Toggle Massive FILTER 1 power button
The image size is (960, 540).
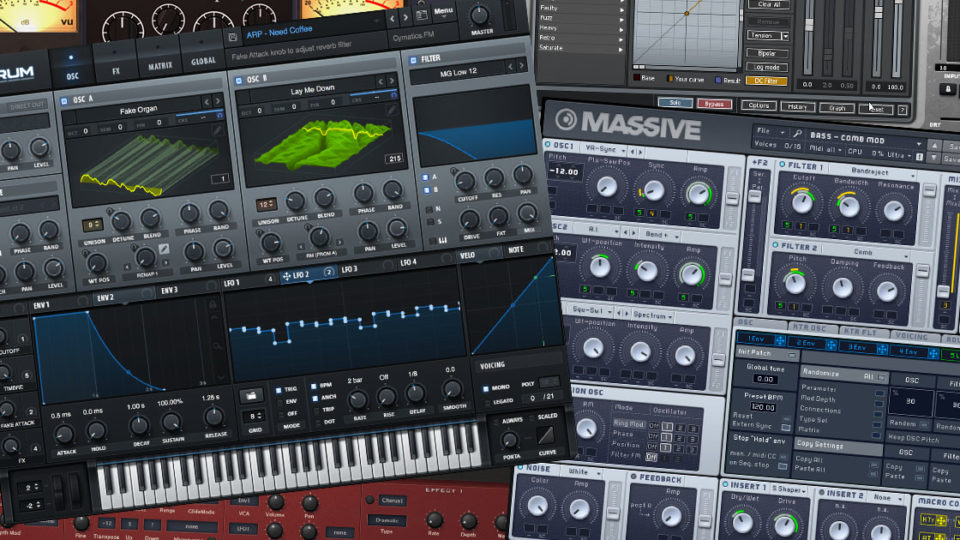(x=782, y=165)
